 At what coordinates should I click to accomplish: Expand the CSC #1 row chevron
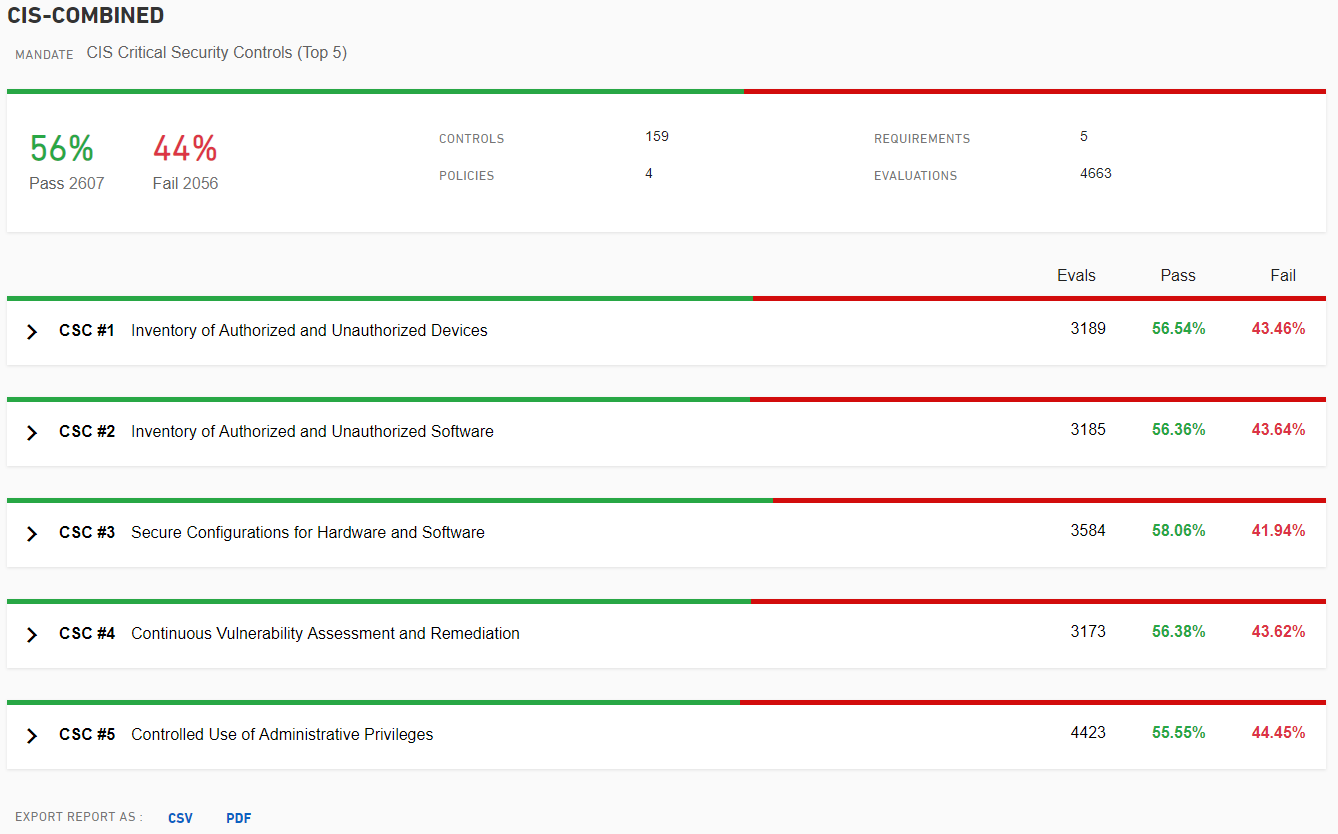click(32, 331)
